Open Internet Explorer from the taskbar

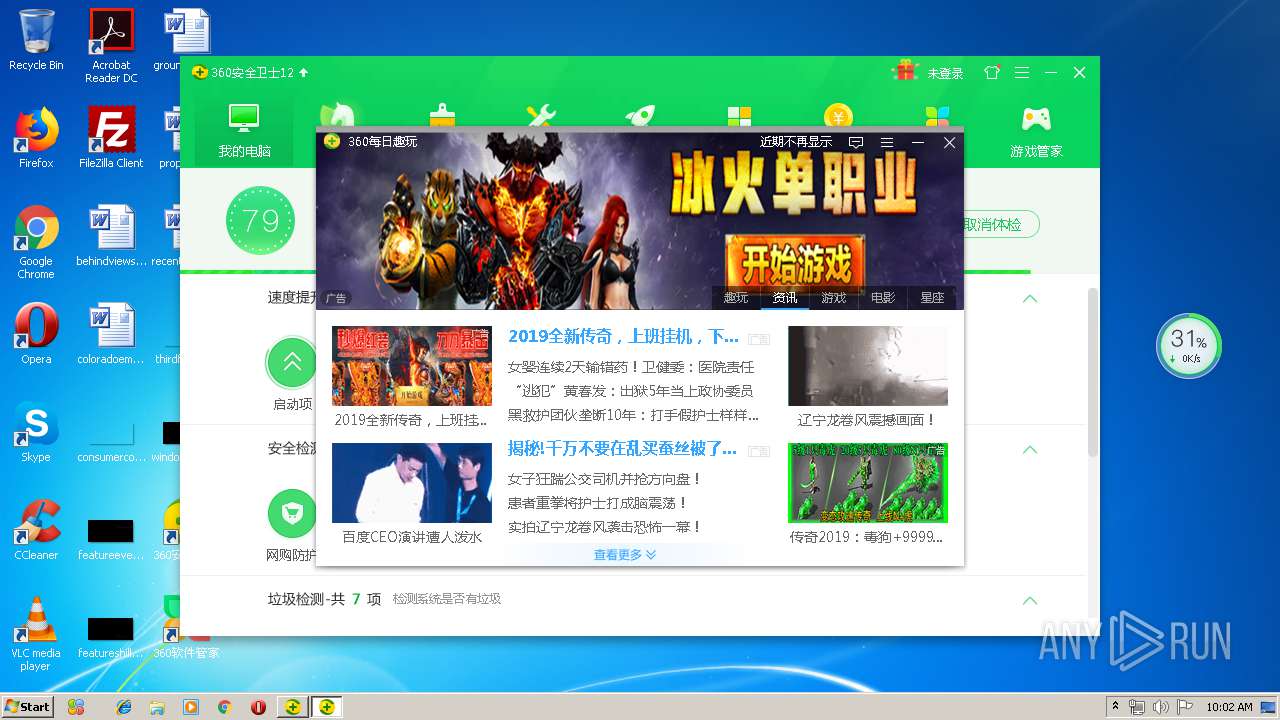pos(124,706)
